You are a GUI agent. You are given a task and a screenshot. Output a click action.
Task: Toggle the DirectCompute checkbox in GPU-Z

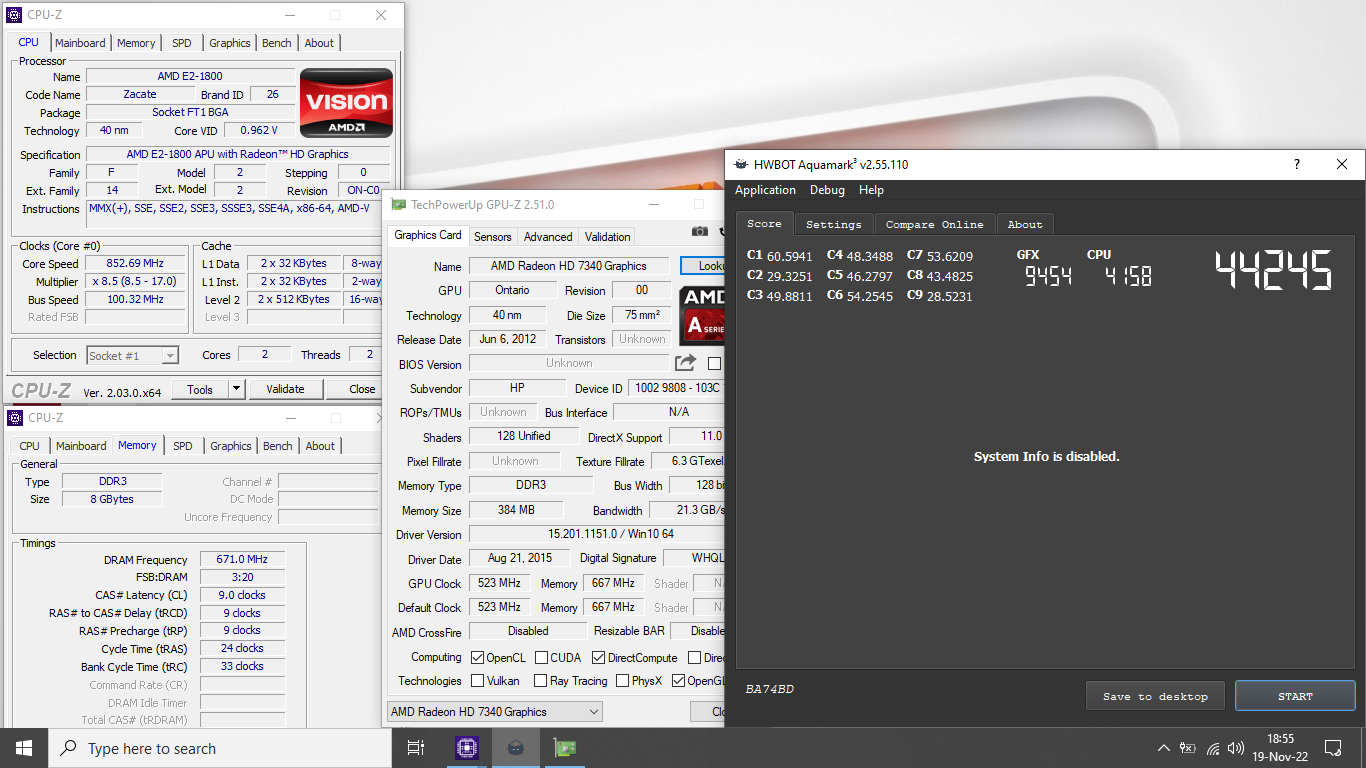click(598, 658)
